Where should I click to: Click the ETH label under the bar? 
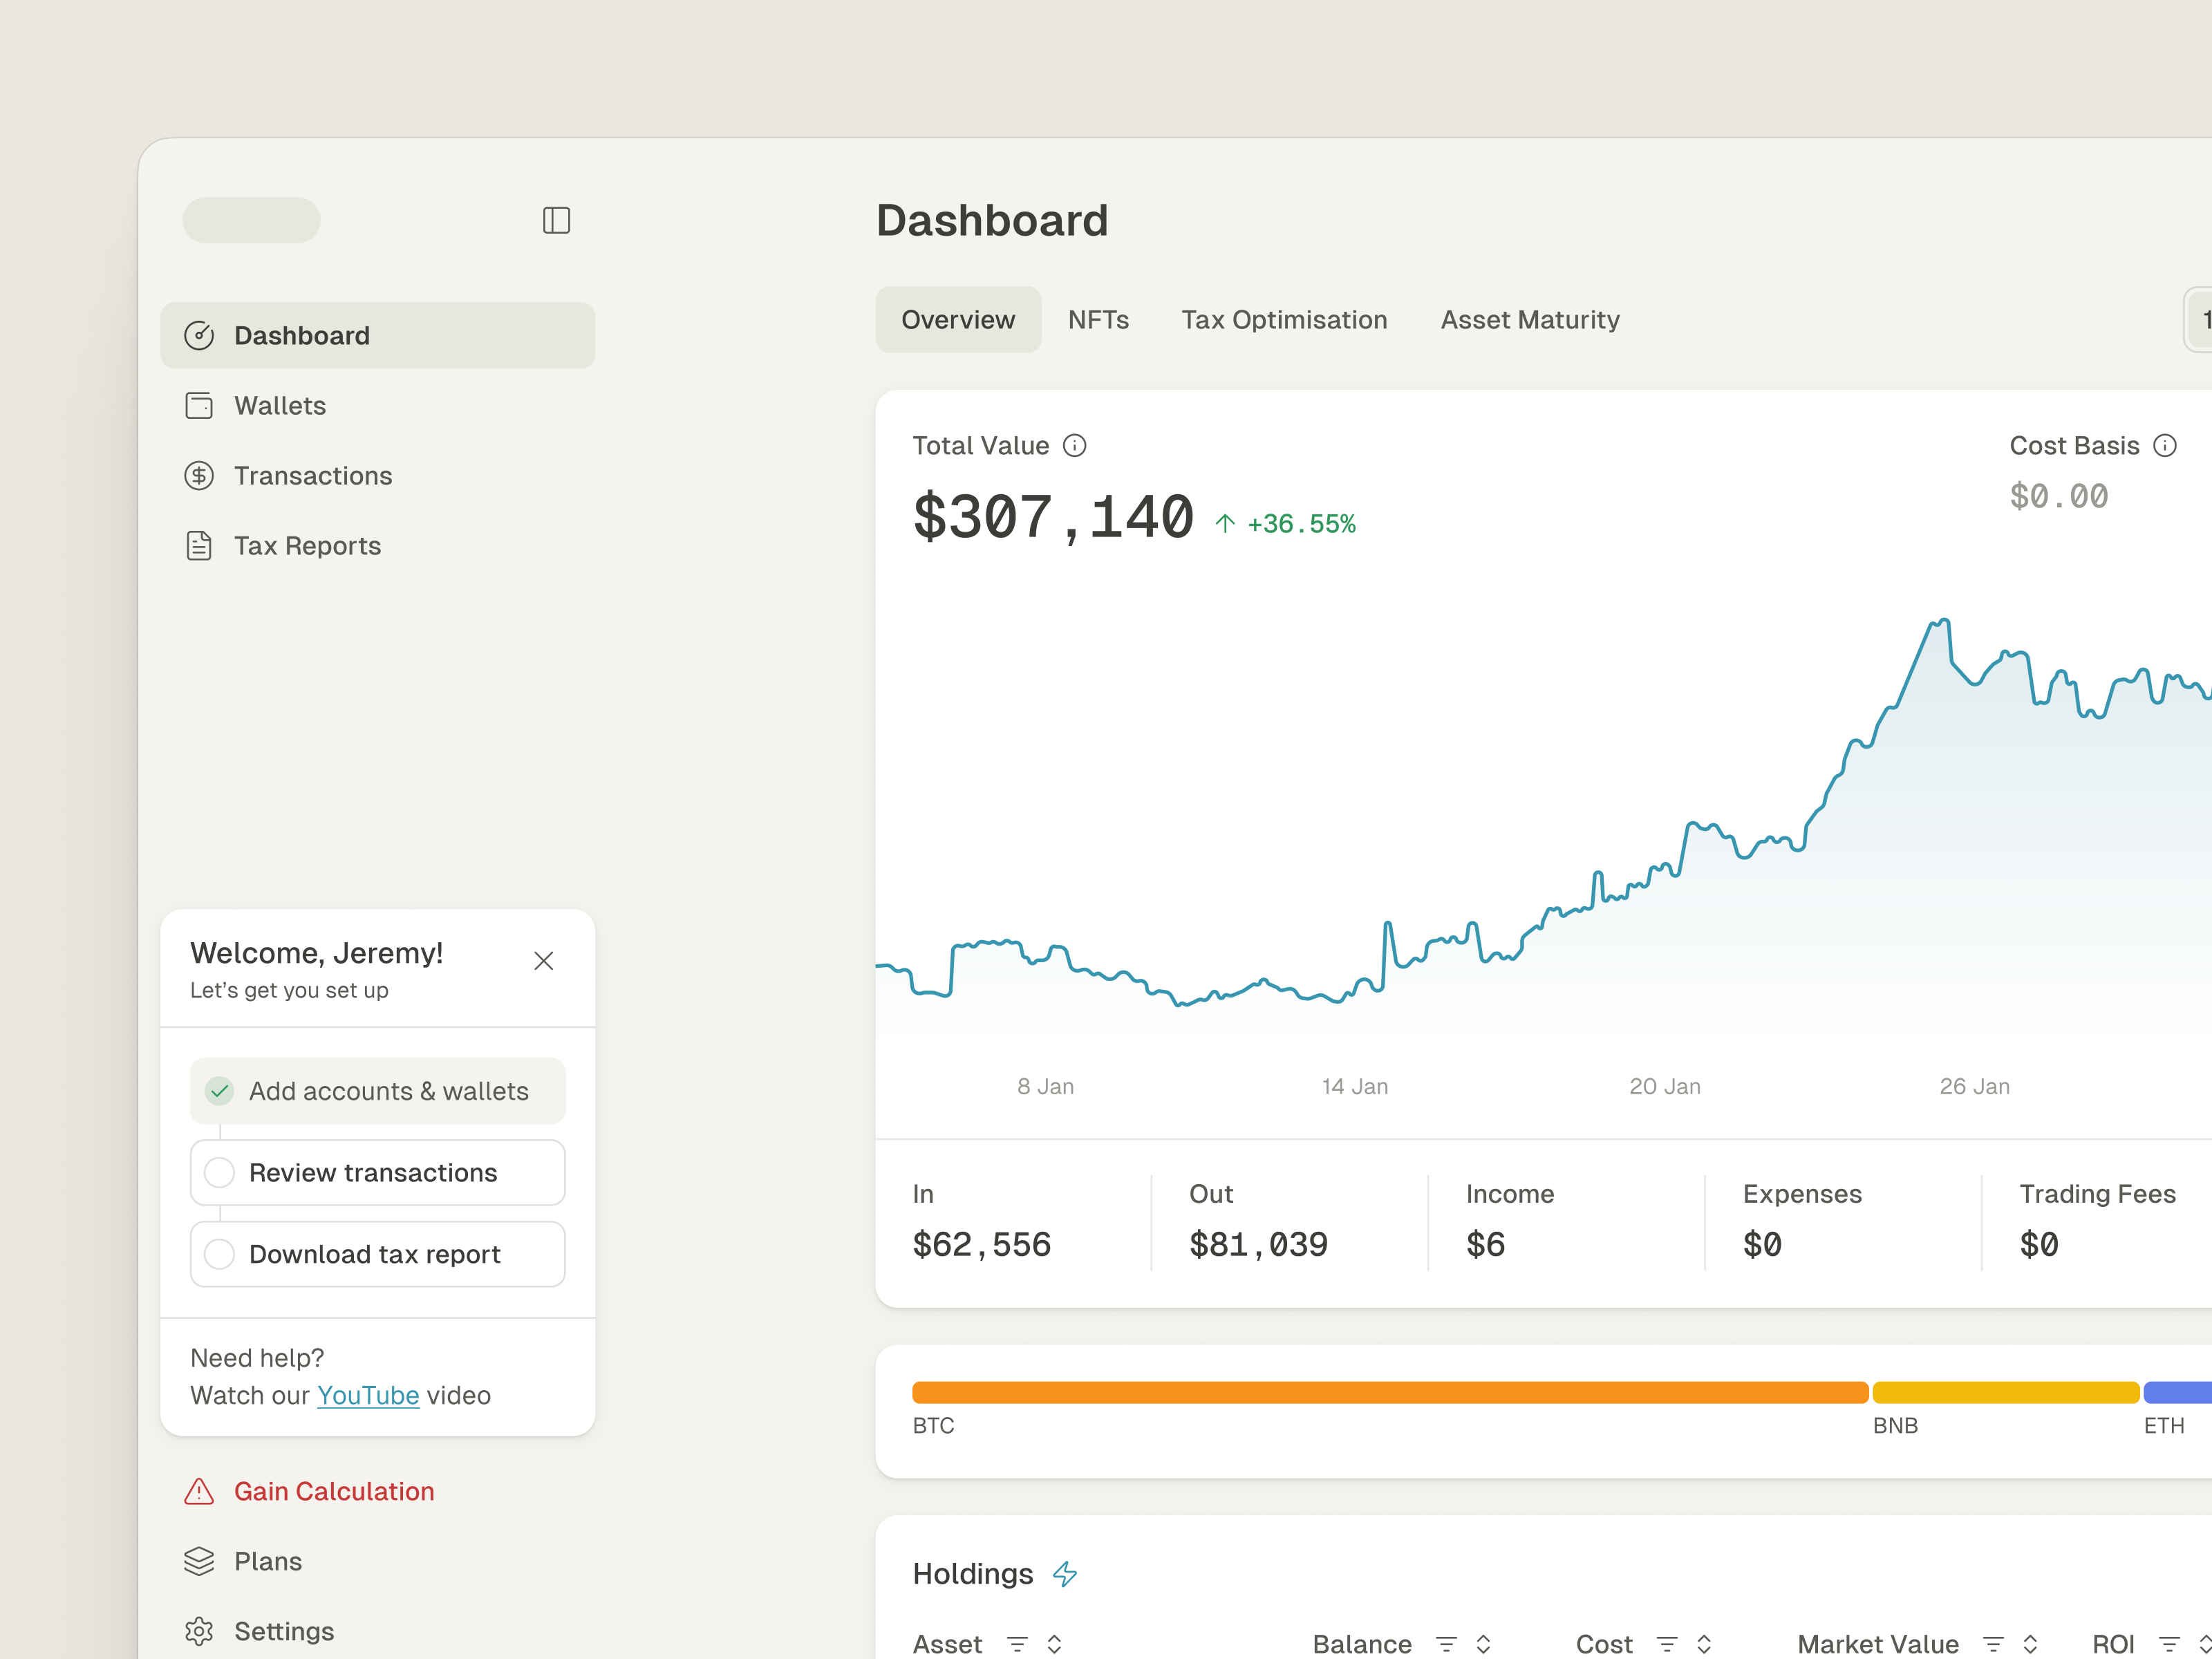(2163, 1425)
